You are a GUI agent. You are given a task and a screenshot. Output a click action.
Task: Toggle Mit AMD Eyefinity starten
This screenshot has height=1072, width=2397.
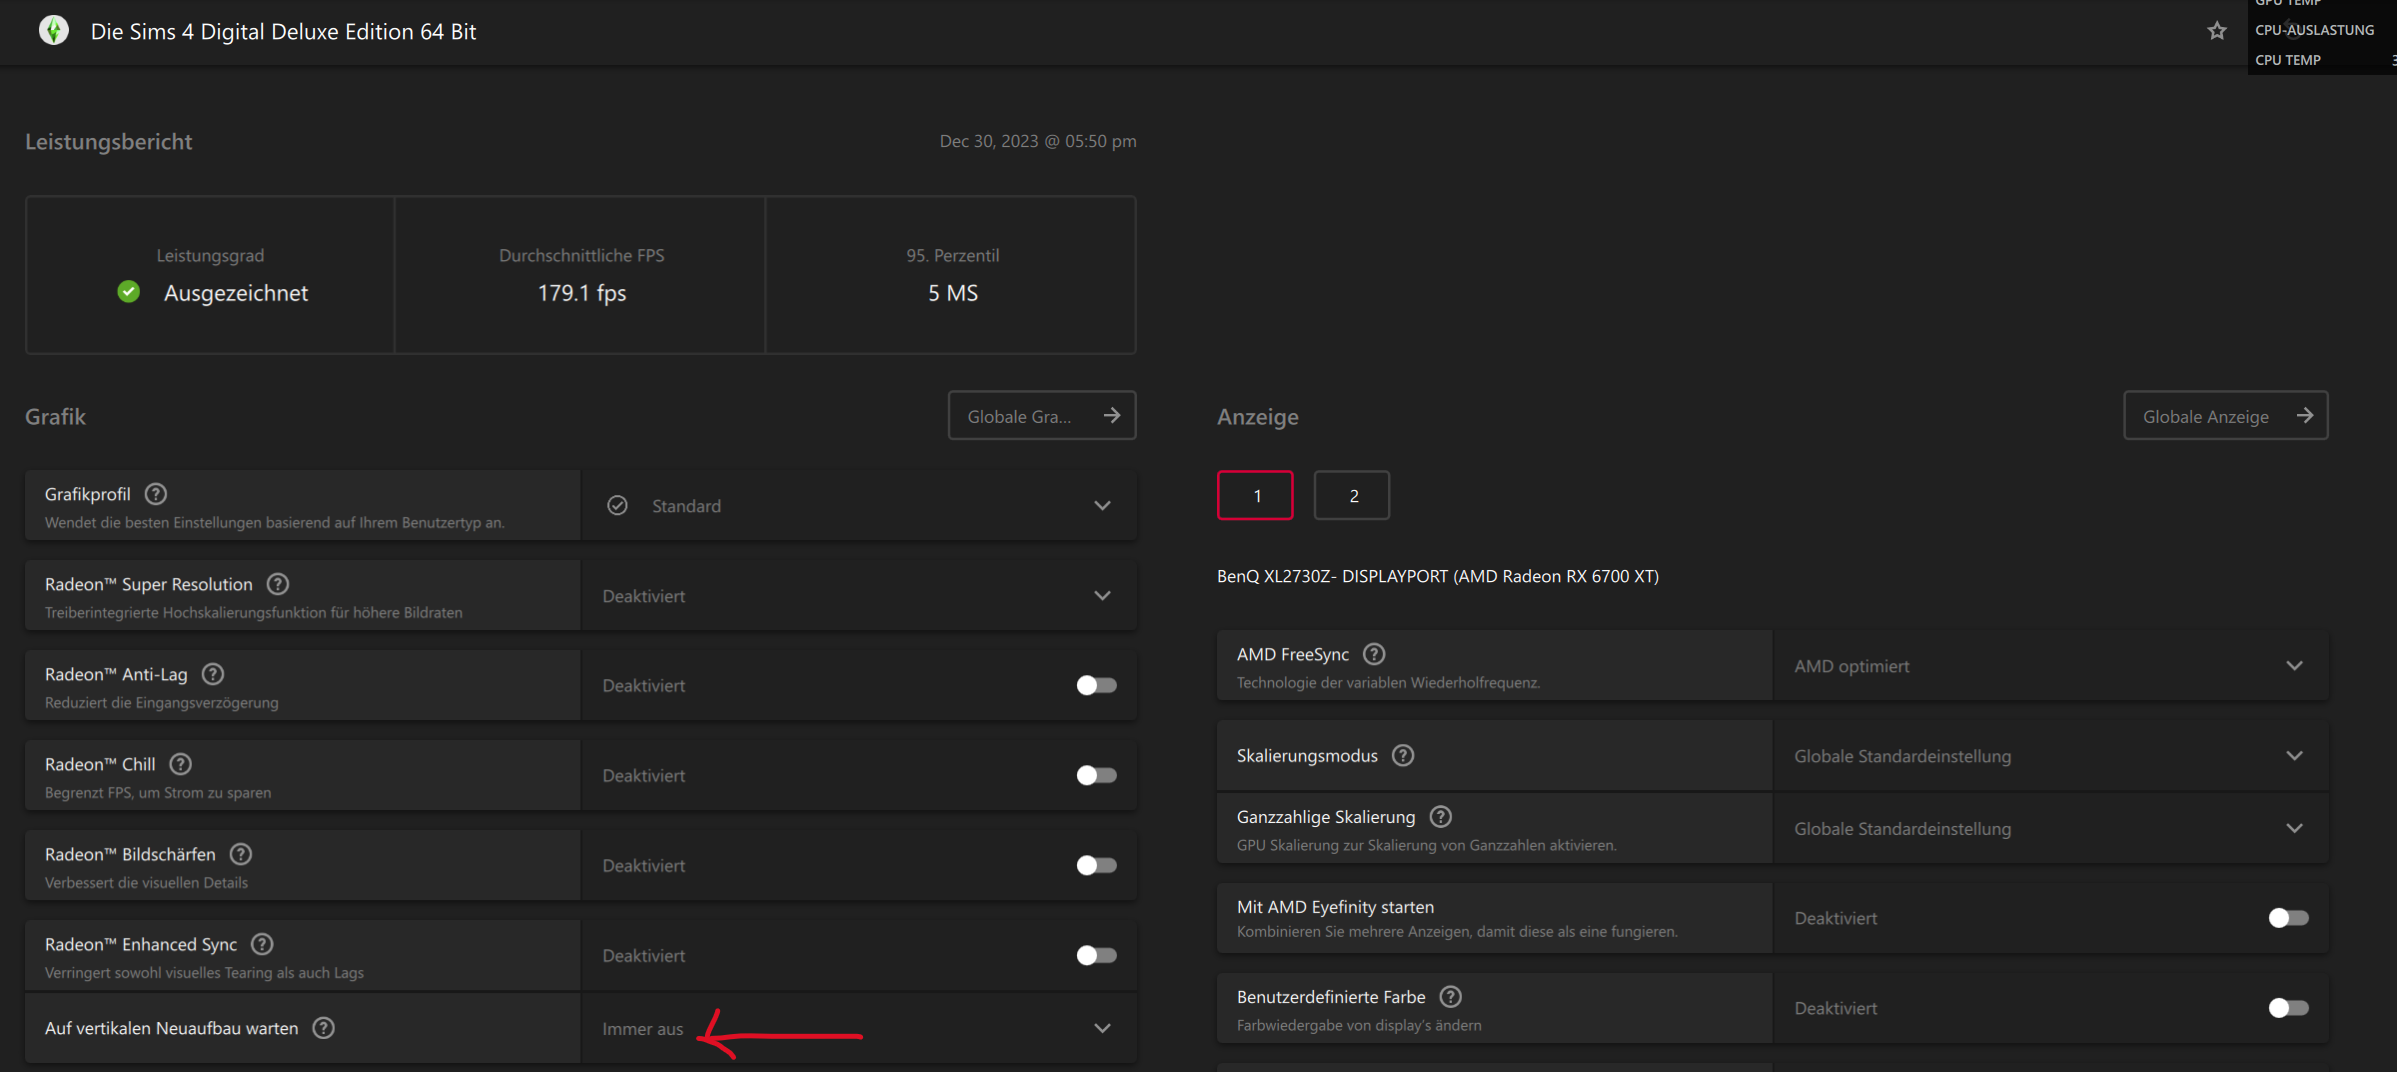[x=2288, y=918]
